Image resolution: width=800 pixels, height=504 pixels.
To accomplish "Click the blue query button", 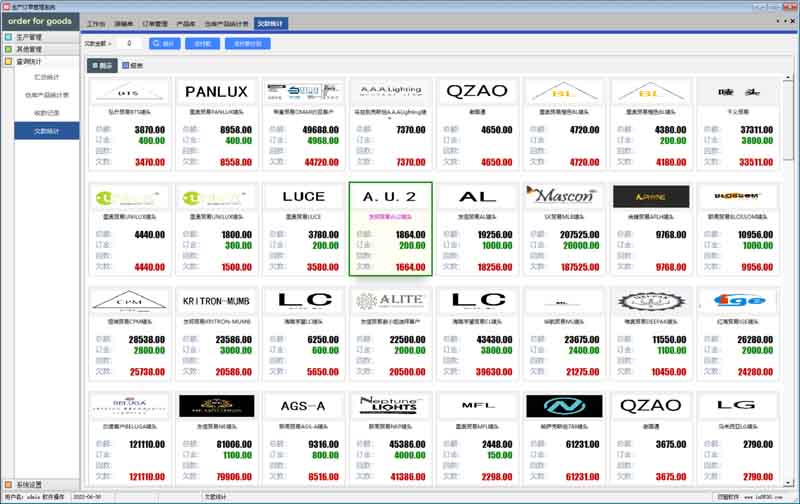I will pos(164,44).
